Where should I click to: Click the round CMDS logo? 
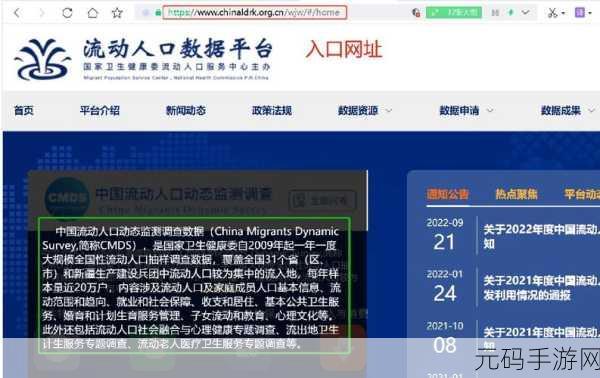[x=67, y=199]
